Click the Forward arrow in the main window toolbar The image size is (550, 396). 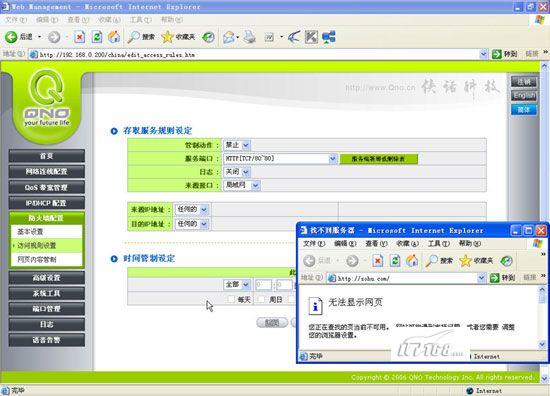coord(54,37)
